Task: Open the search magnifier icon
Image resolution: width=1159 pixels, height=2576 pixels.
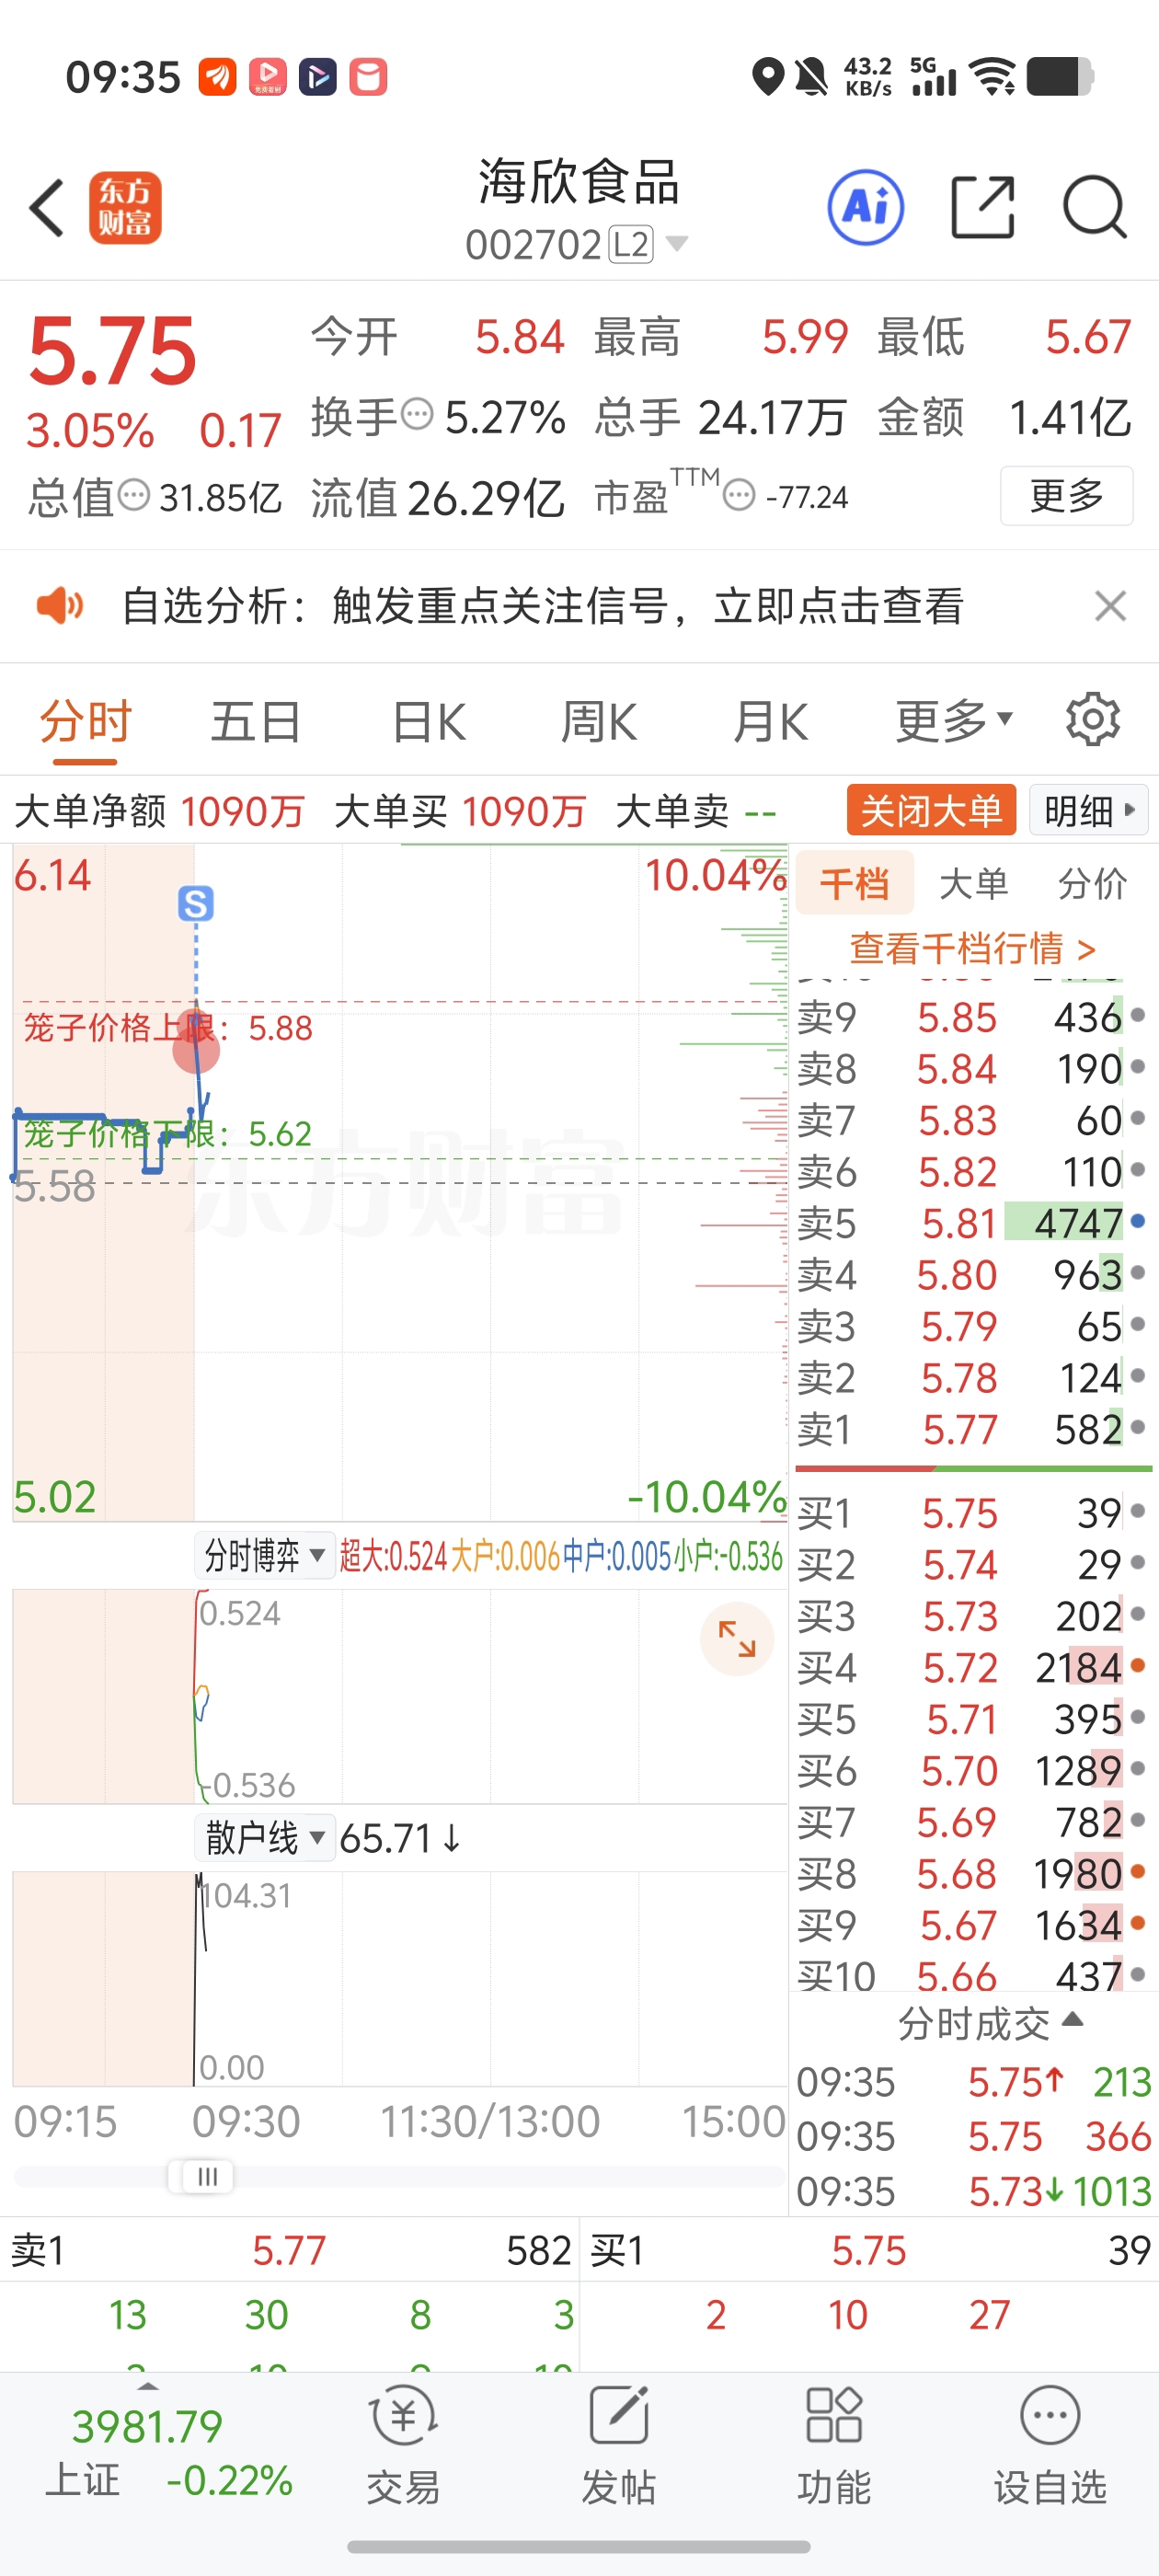Action: click(x=1095, y=207)
